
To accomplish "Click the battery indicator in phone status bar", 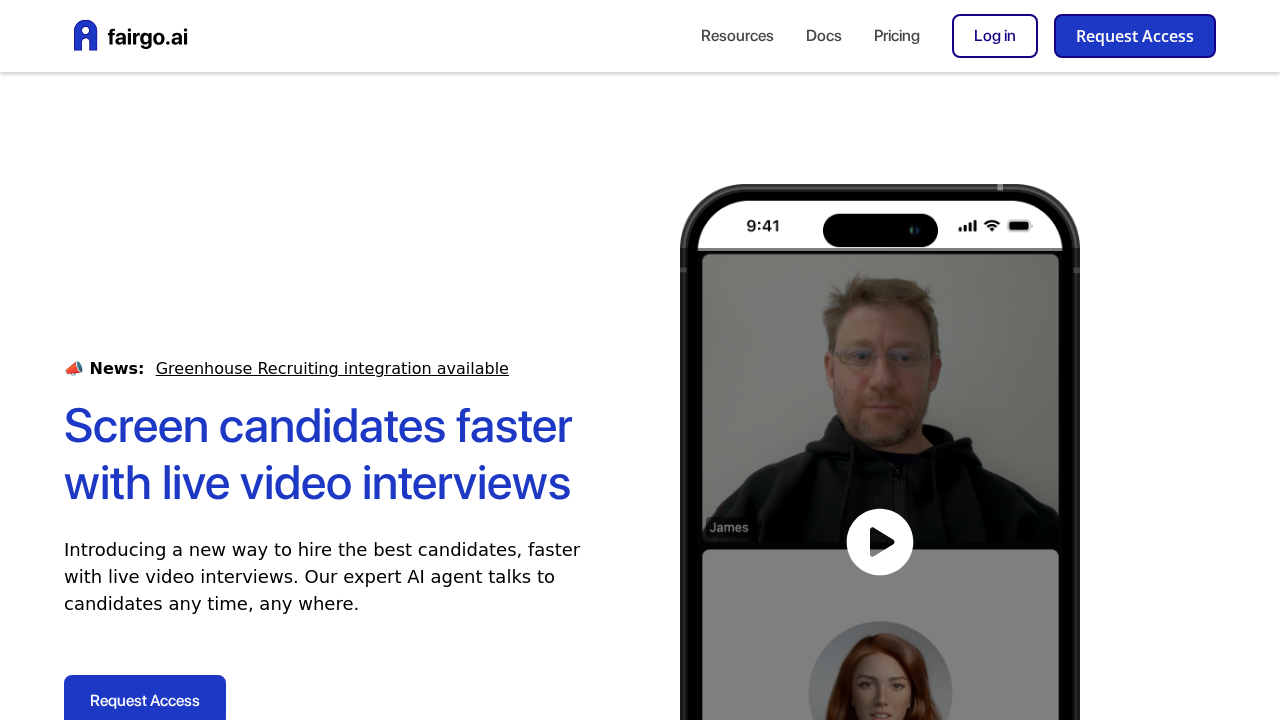I will (1019, 225).
